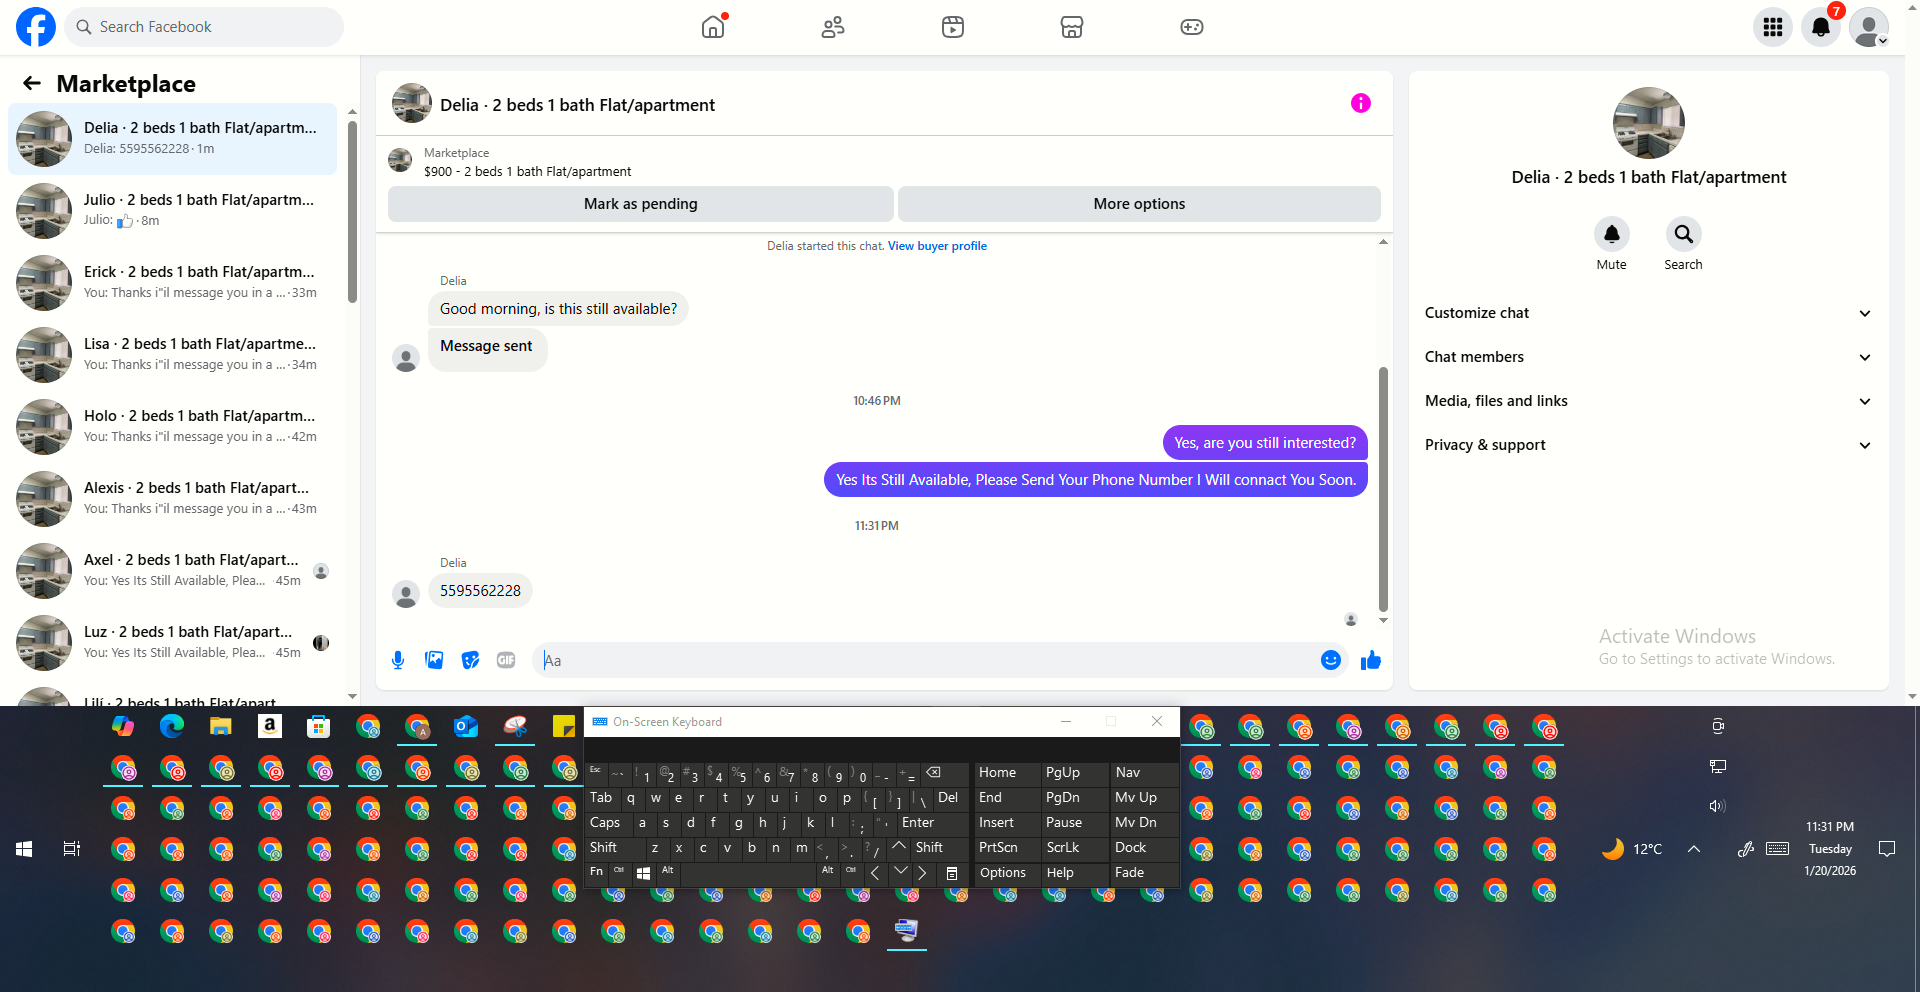
Task: Open Task View on the taskbar
Action: 72,849
